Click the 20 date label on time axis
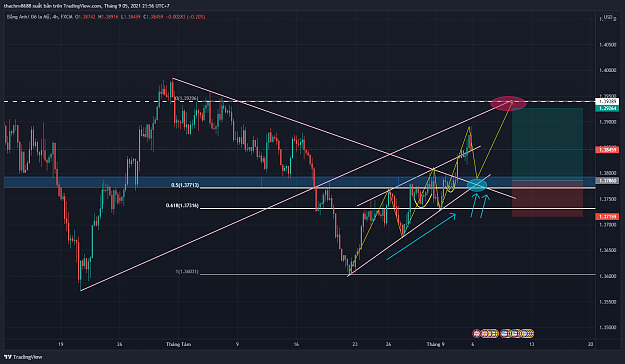Image resolution: width=625 pixels, height=364 pixels. coord(590,344)
